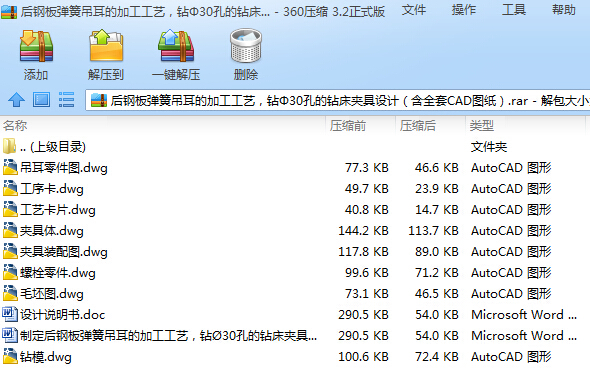The image size is (590, 378).
Task: Click the Word icon of 制定后钢板弹簧吊耳 document
Action: coord(10,335)
